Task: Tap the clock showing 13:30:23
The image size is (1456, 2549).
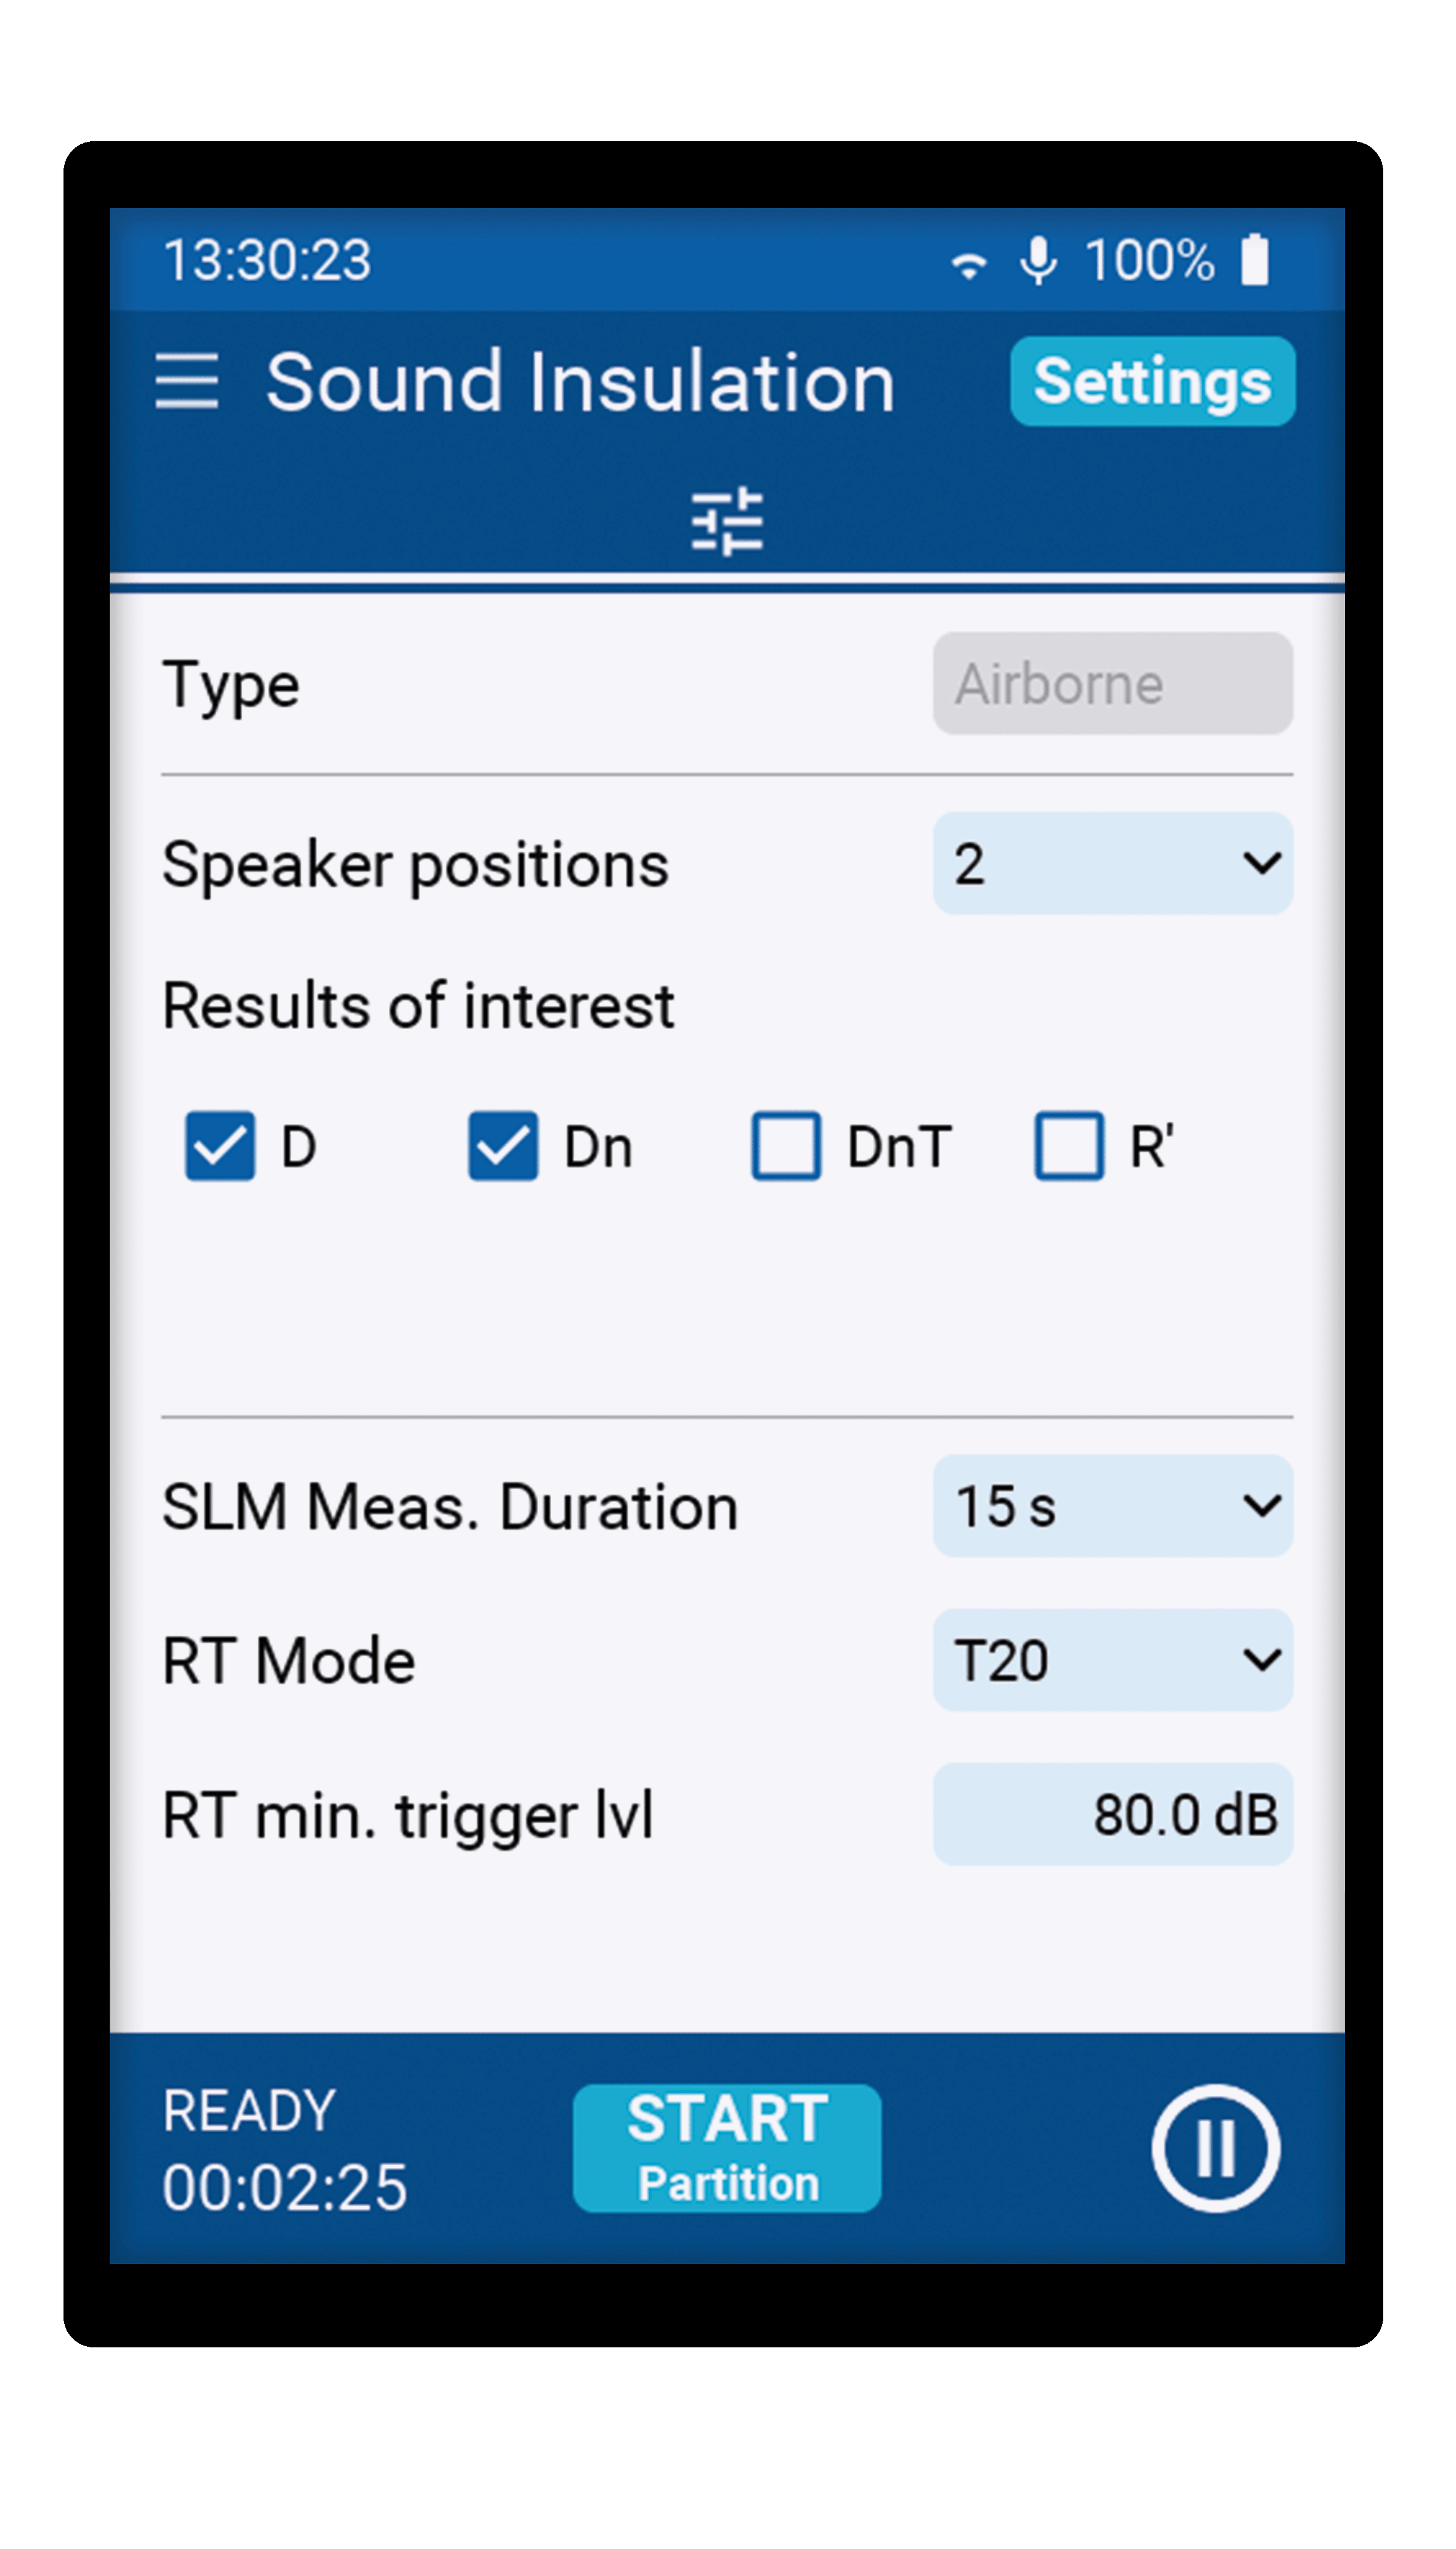Action: [267, 261]
